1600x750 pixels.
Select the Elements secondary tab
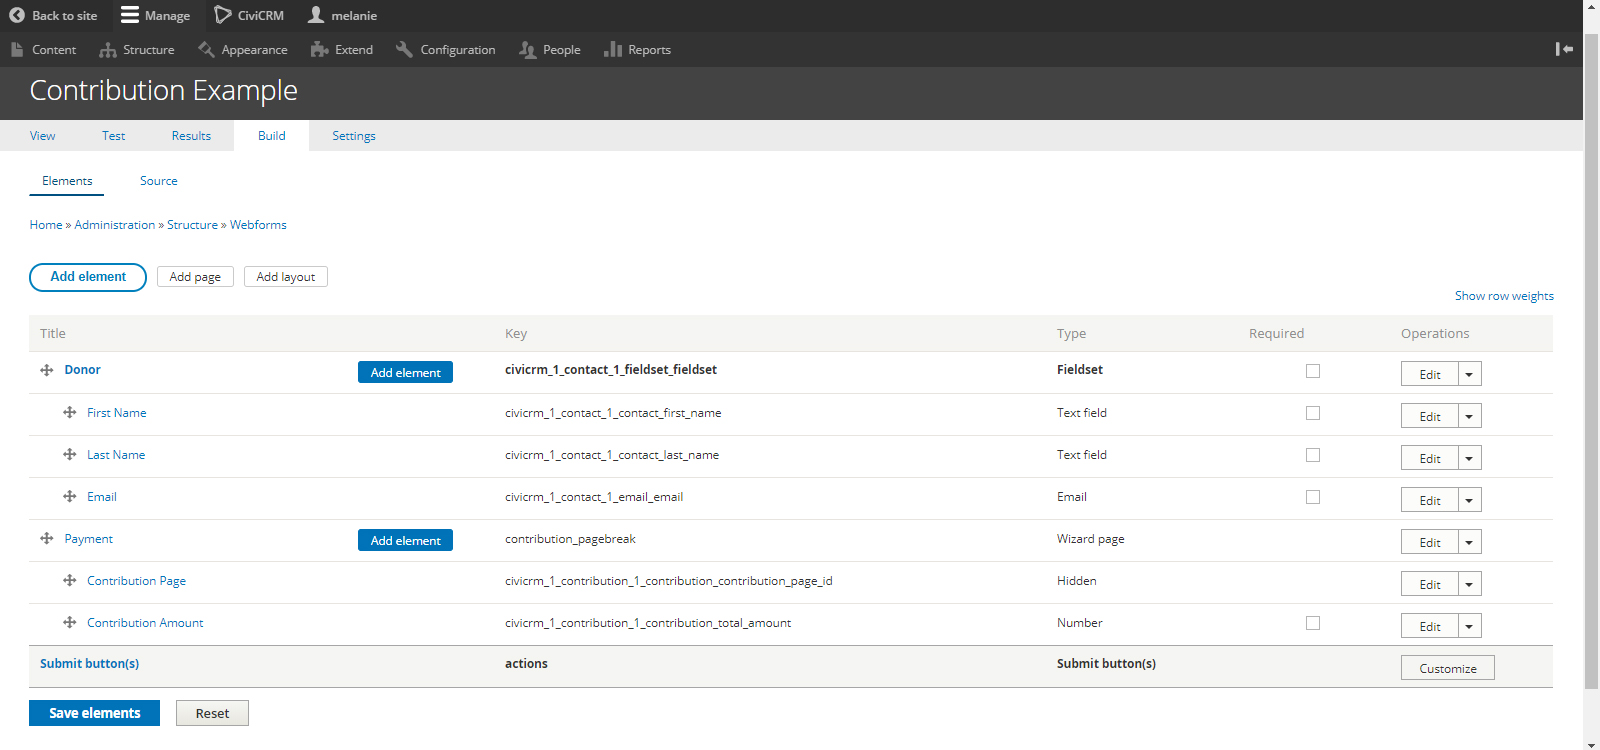(67, 181)
